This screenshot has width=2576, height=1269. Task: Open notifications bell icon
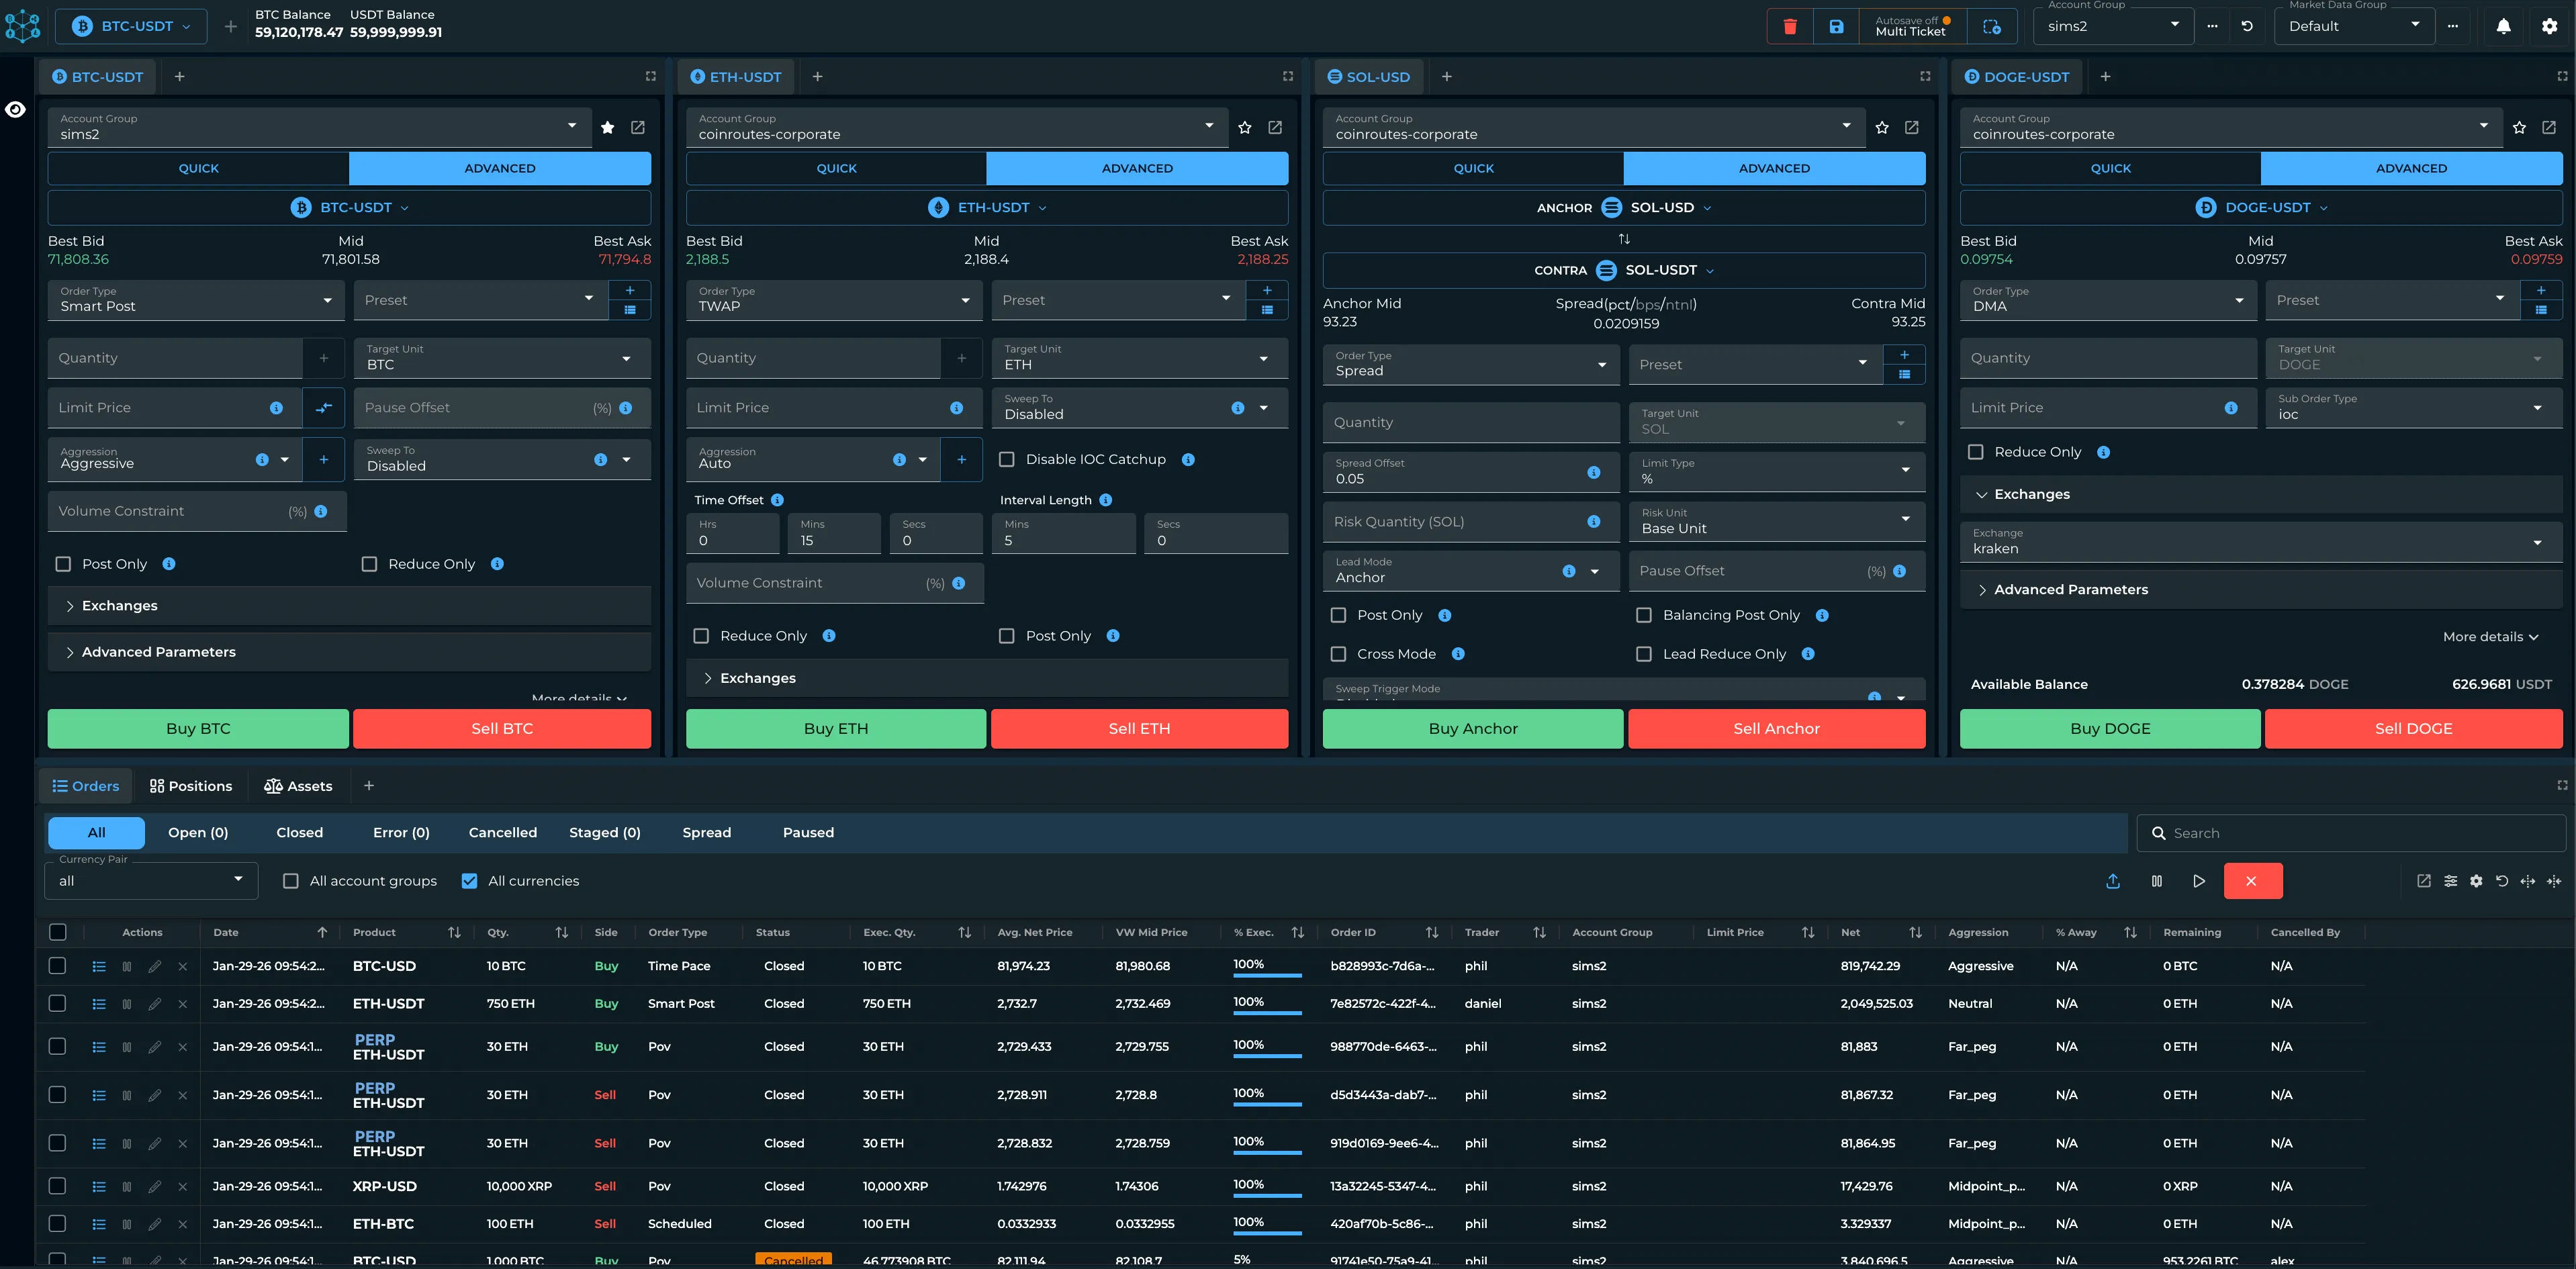[2503, 27]
